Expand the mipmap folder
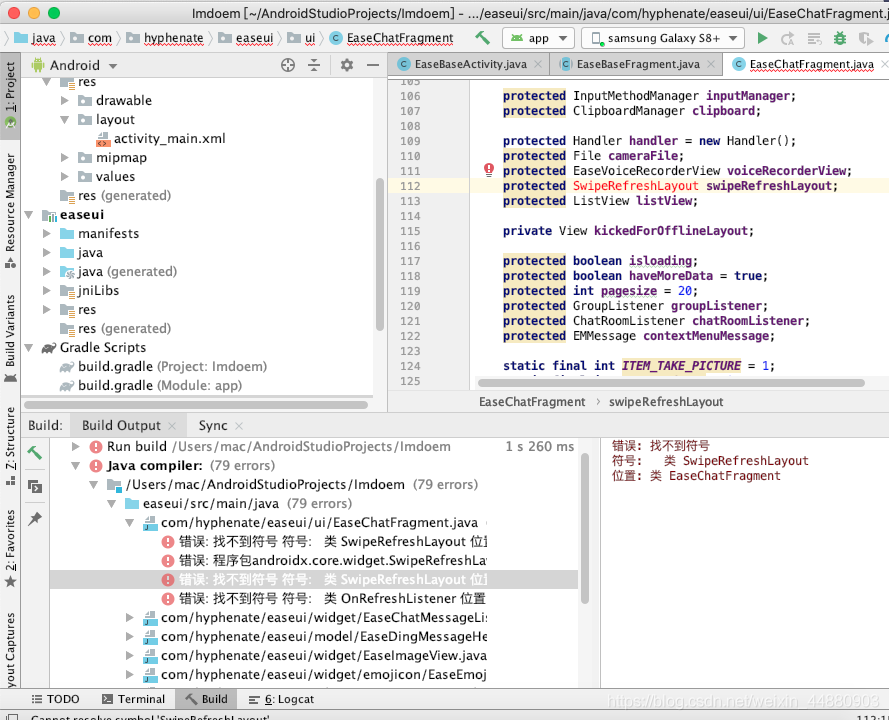This screenshot has height=720, width=889. click(x=65, y=158)
